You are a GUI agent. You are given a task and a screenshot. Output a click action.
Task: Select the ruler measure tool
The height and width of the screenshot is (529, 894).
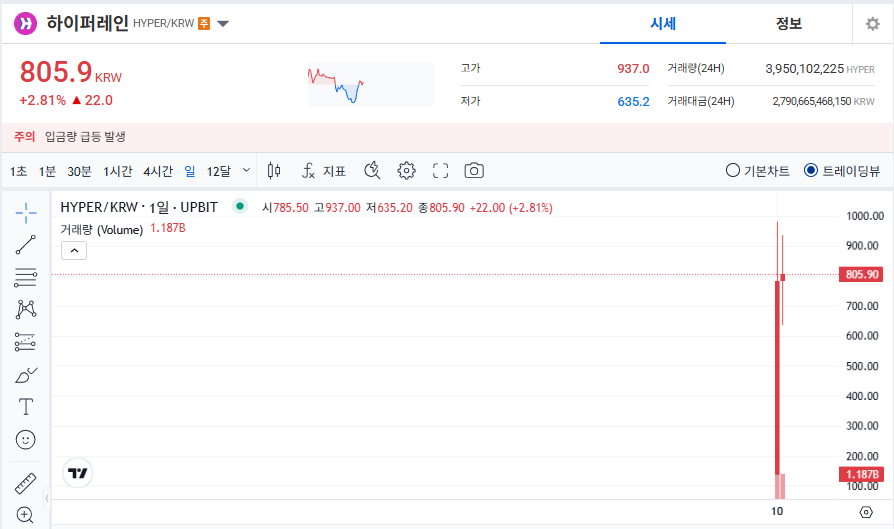point(26,483)
